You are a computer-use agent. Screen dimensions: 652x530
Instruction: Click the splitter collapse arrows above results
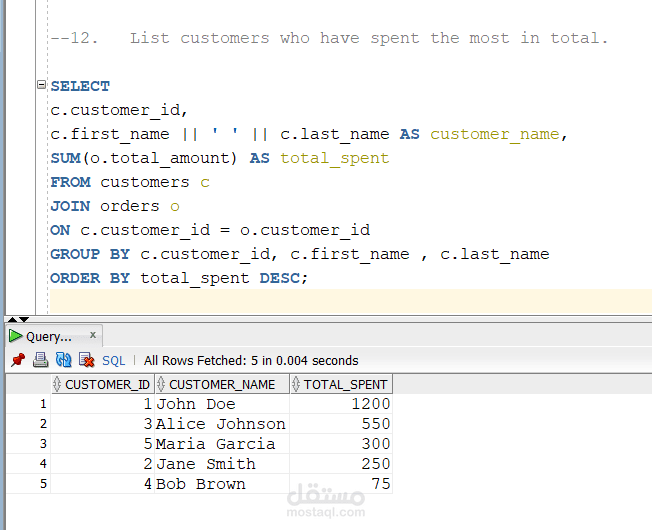[x=14, y=320]
